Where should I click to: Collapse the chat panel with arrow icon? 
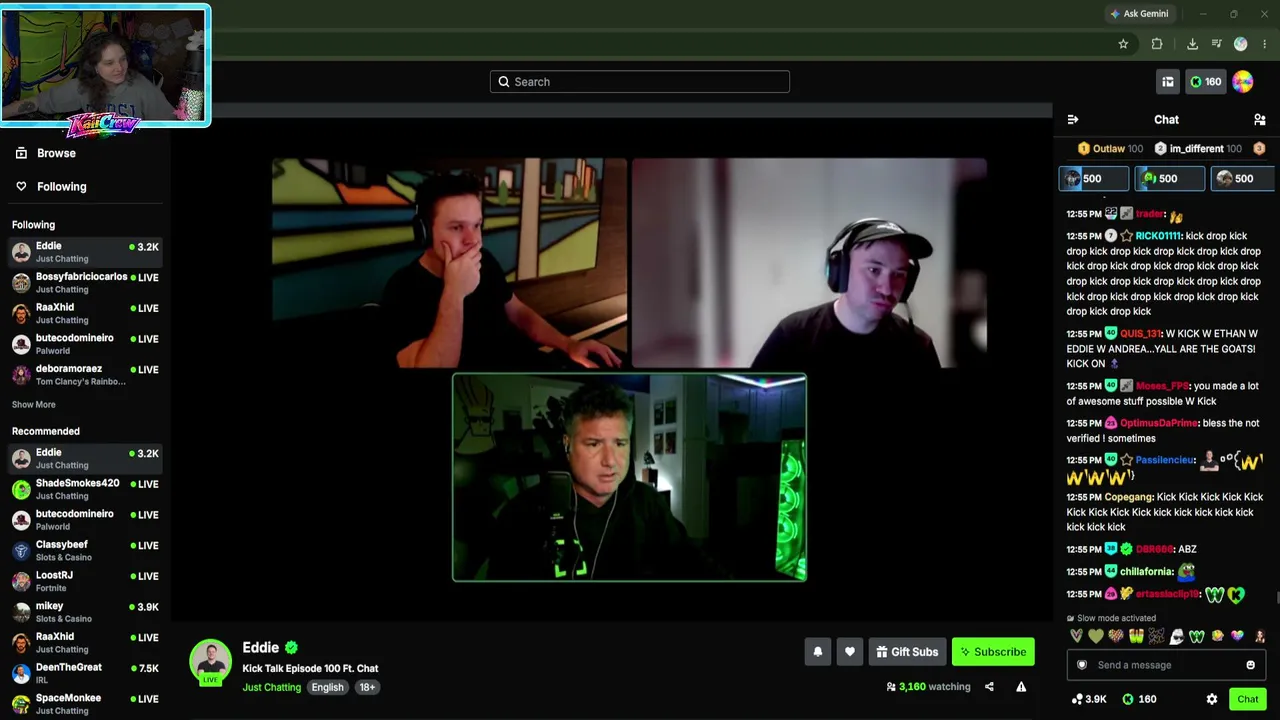(1073, 120)
